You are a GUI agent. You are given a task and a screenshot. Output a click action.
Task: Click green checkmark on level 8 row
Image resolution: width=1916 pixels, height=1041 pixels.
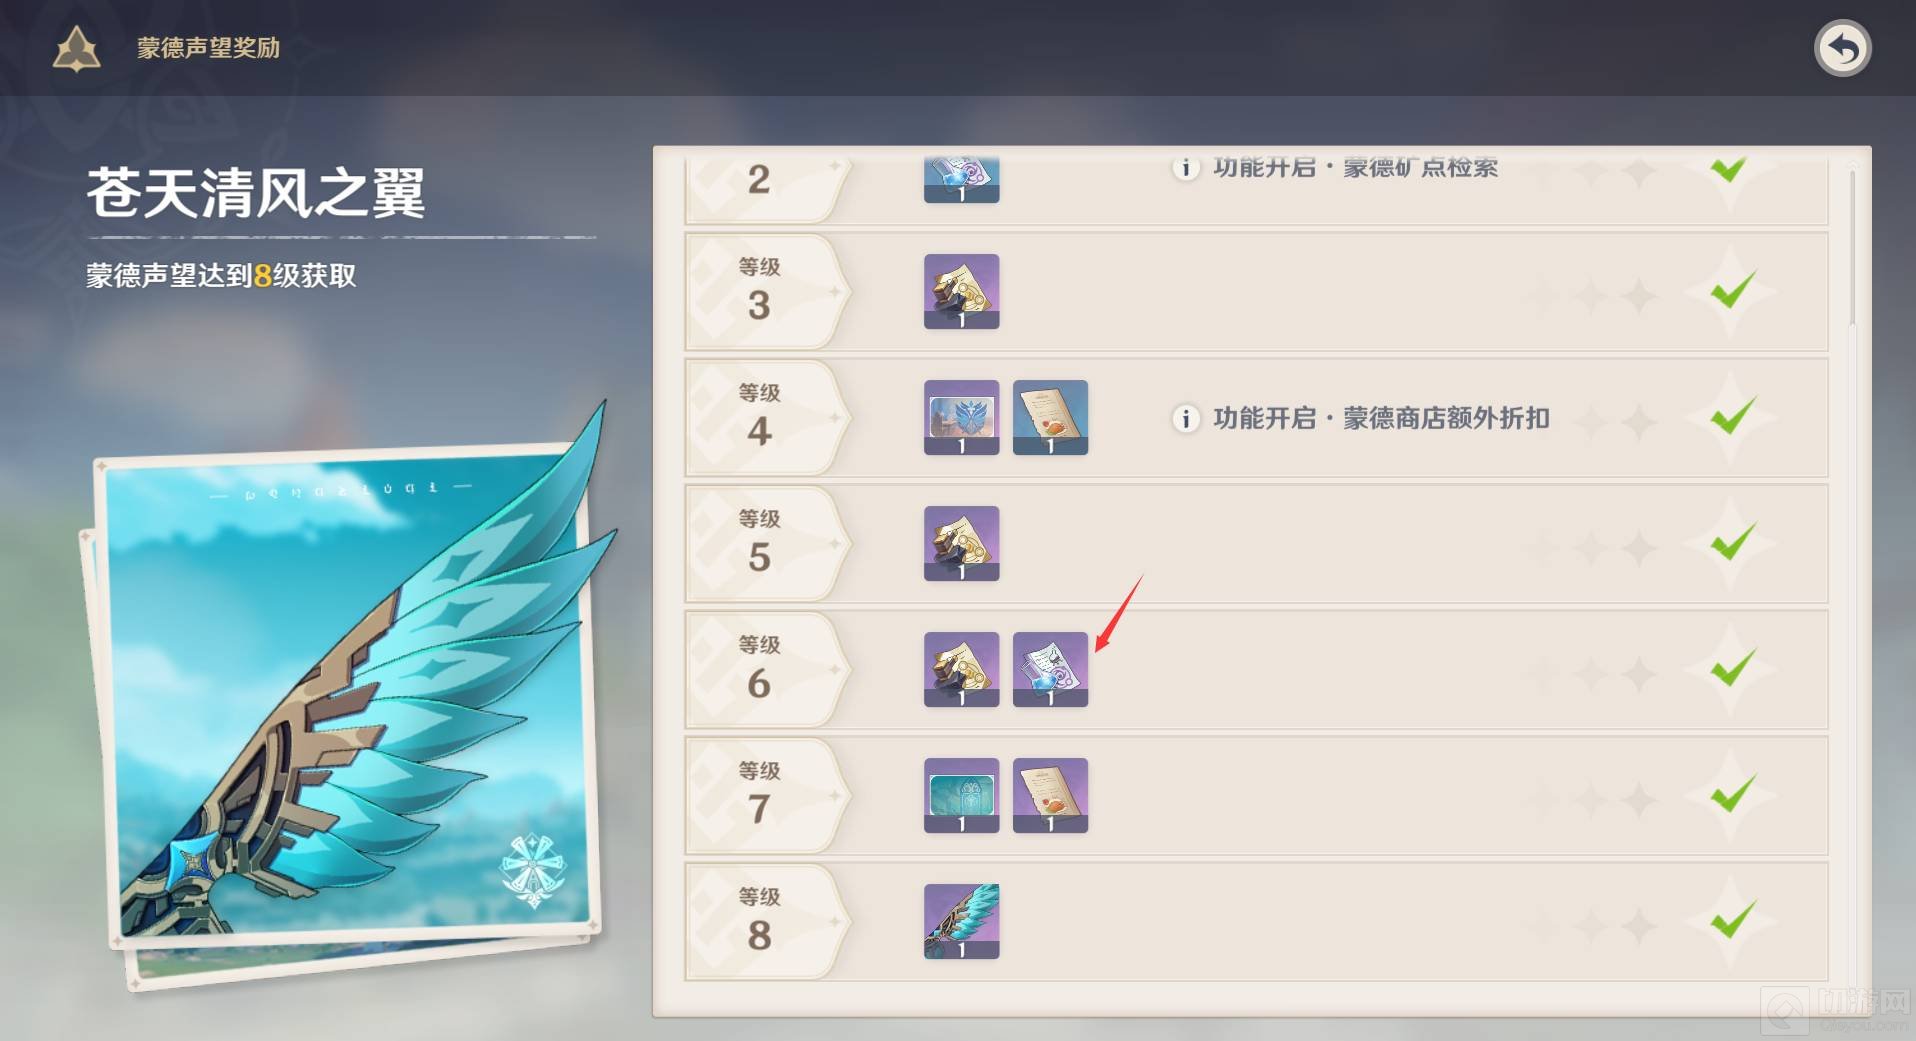click(x=1732, y=919)
